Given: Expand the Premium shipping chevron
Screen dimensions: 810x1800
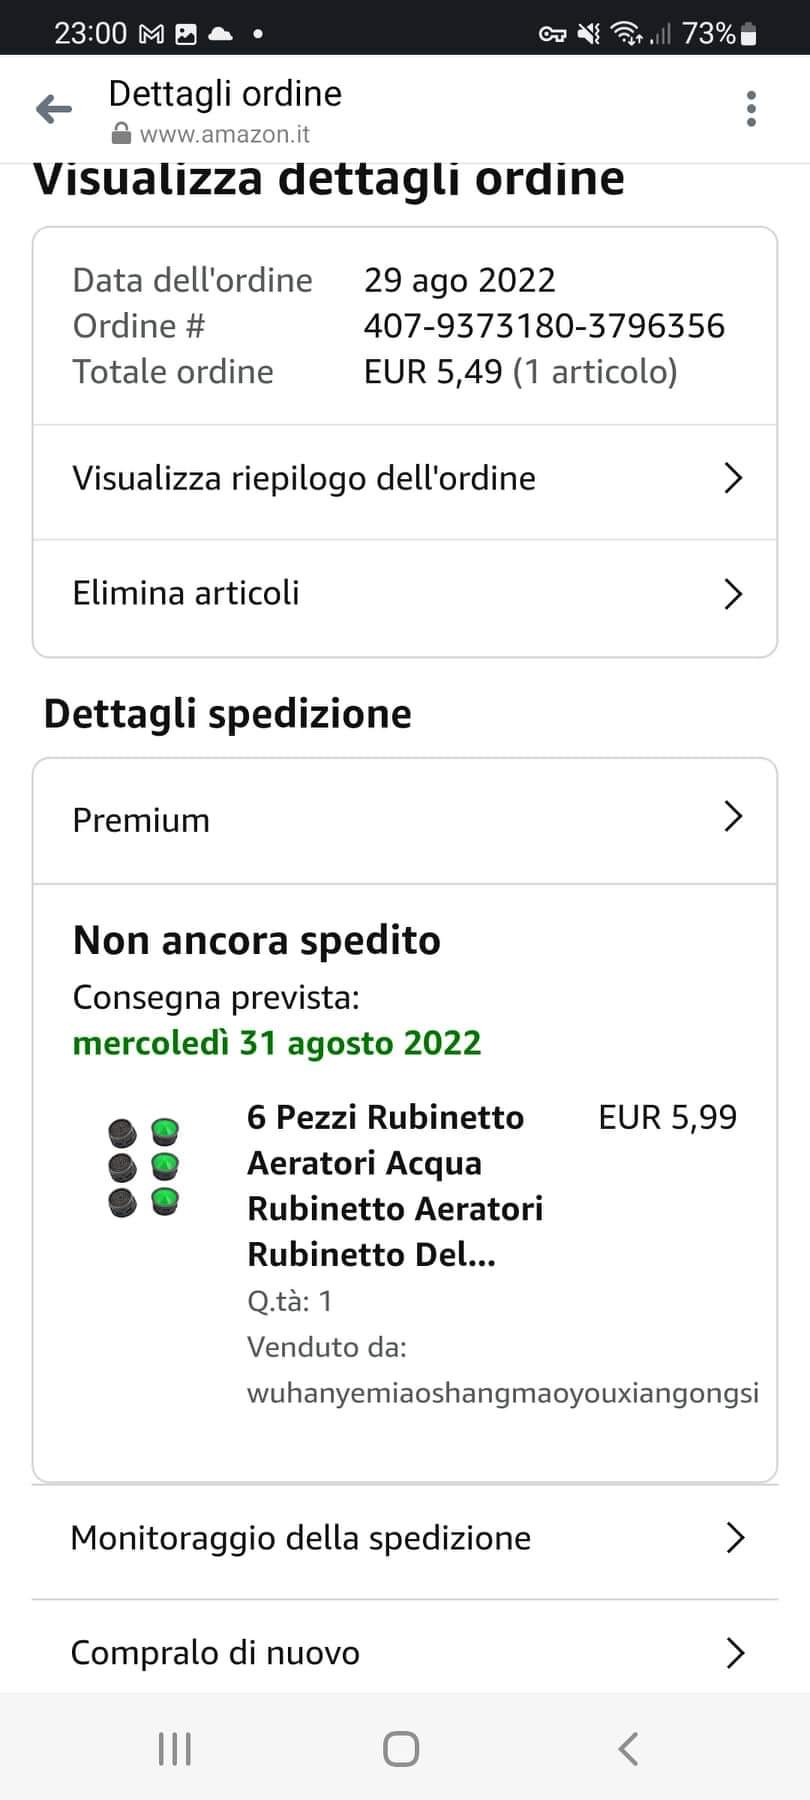Looking at the screenshot, I should [733, 817].
